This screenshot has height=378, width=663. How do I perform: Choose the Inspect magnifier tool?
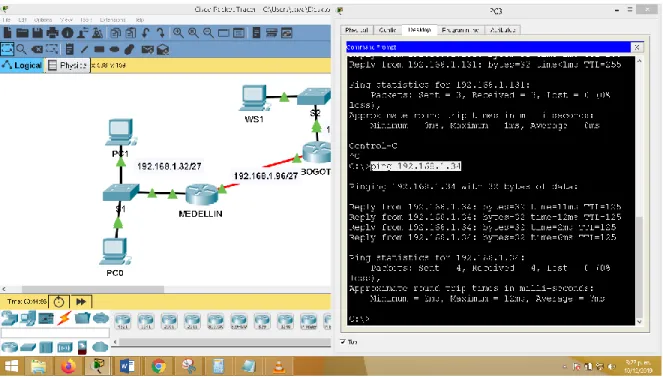pos(22,49)
